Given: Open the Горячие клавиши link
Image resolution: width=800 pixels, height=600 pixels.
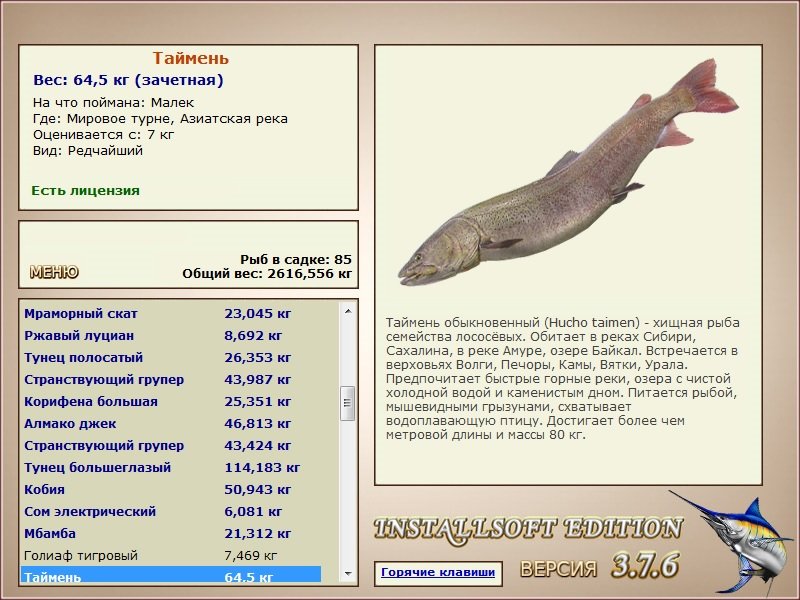Looking at the screenshot, I should click(438, 572).
